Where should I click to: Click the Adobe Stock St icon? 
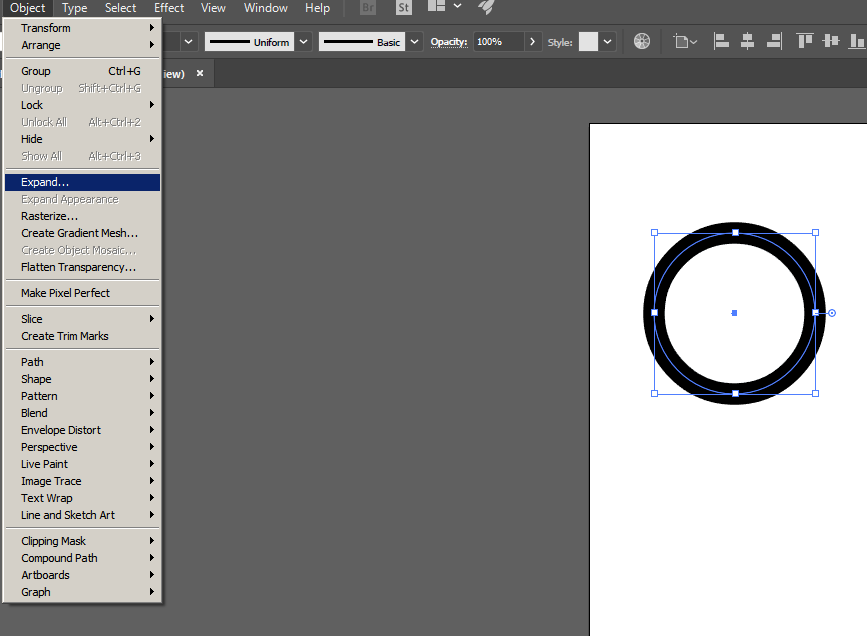403,8
